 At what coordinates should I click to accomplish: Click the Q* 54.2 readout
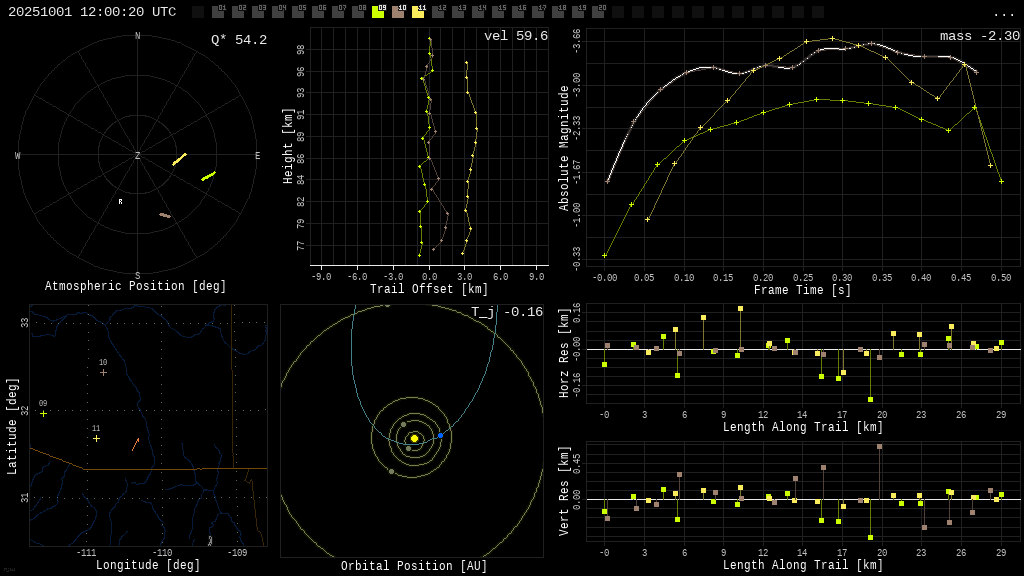[239, 40]
